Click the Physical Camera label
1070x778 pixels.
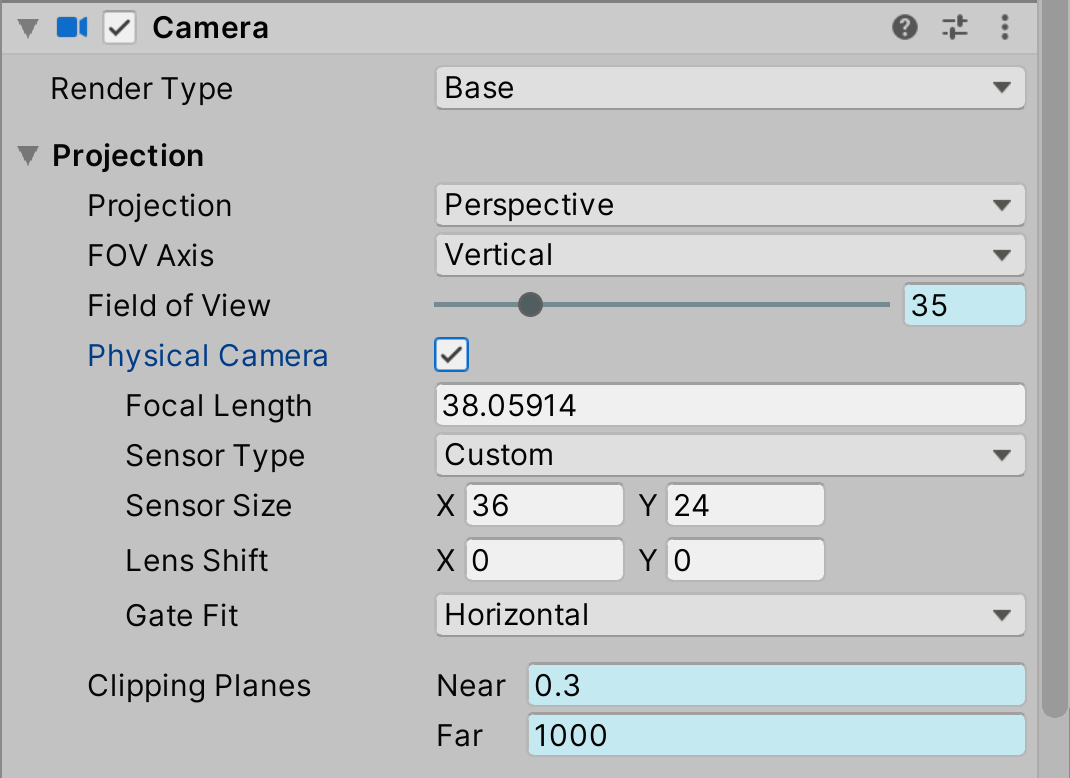coord(208,356)
